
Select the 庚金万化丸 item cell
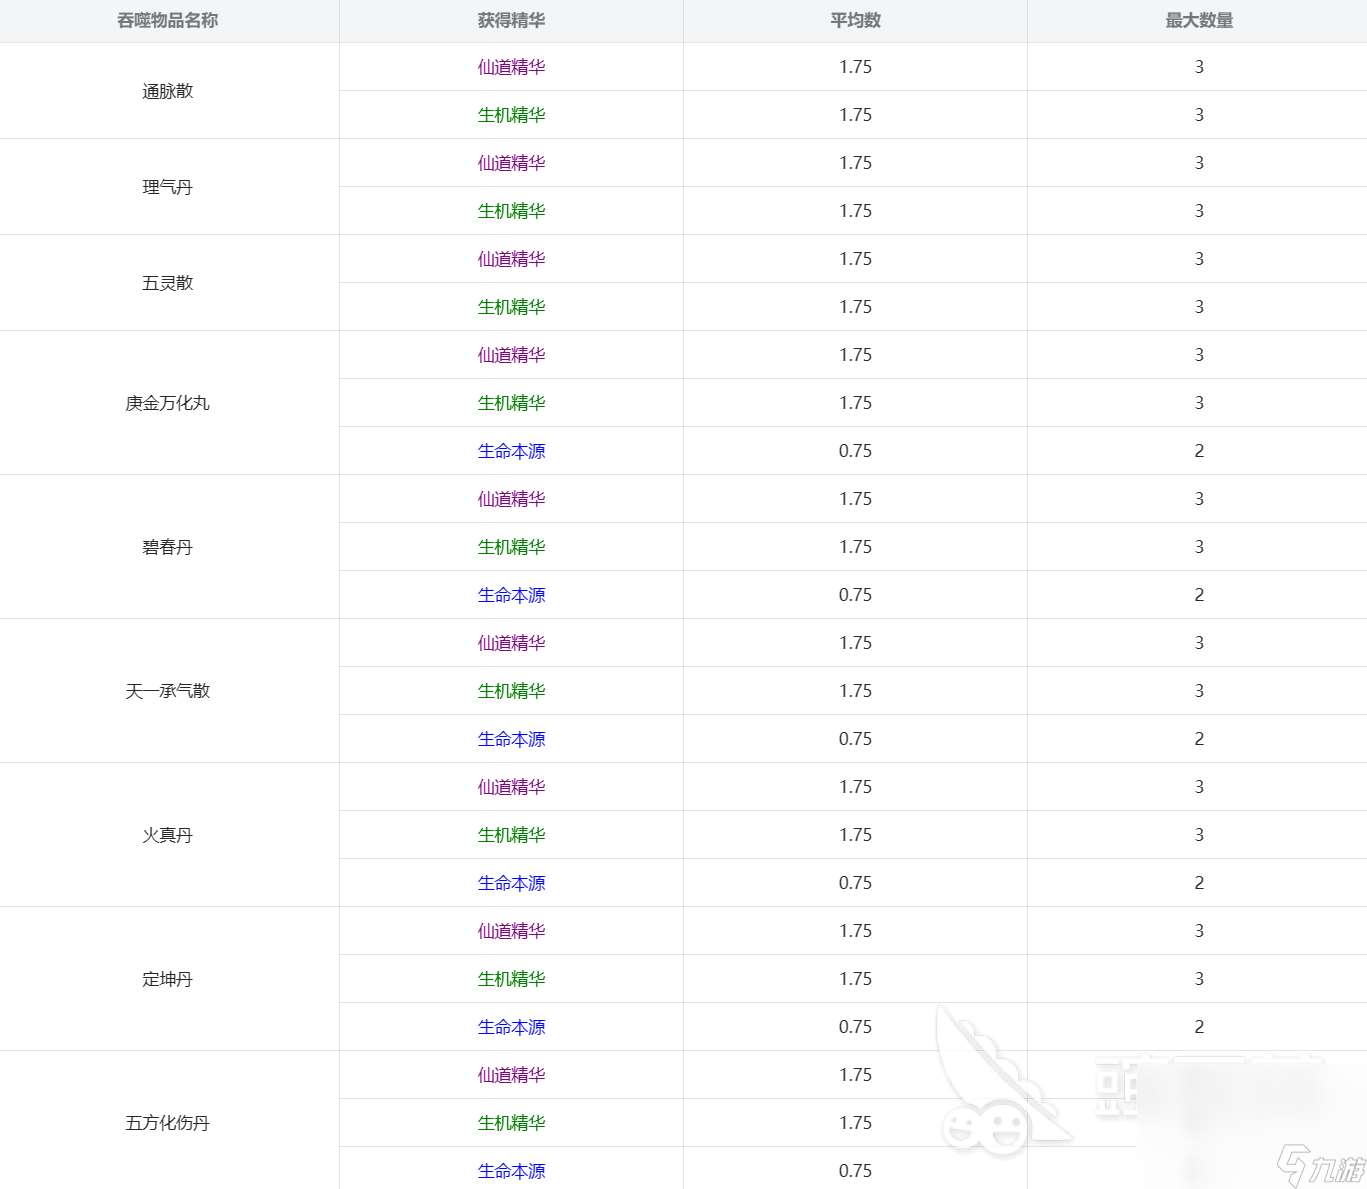[x=168, y=403]
